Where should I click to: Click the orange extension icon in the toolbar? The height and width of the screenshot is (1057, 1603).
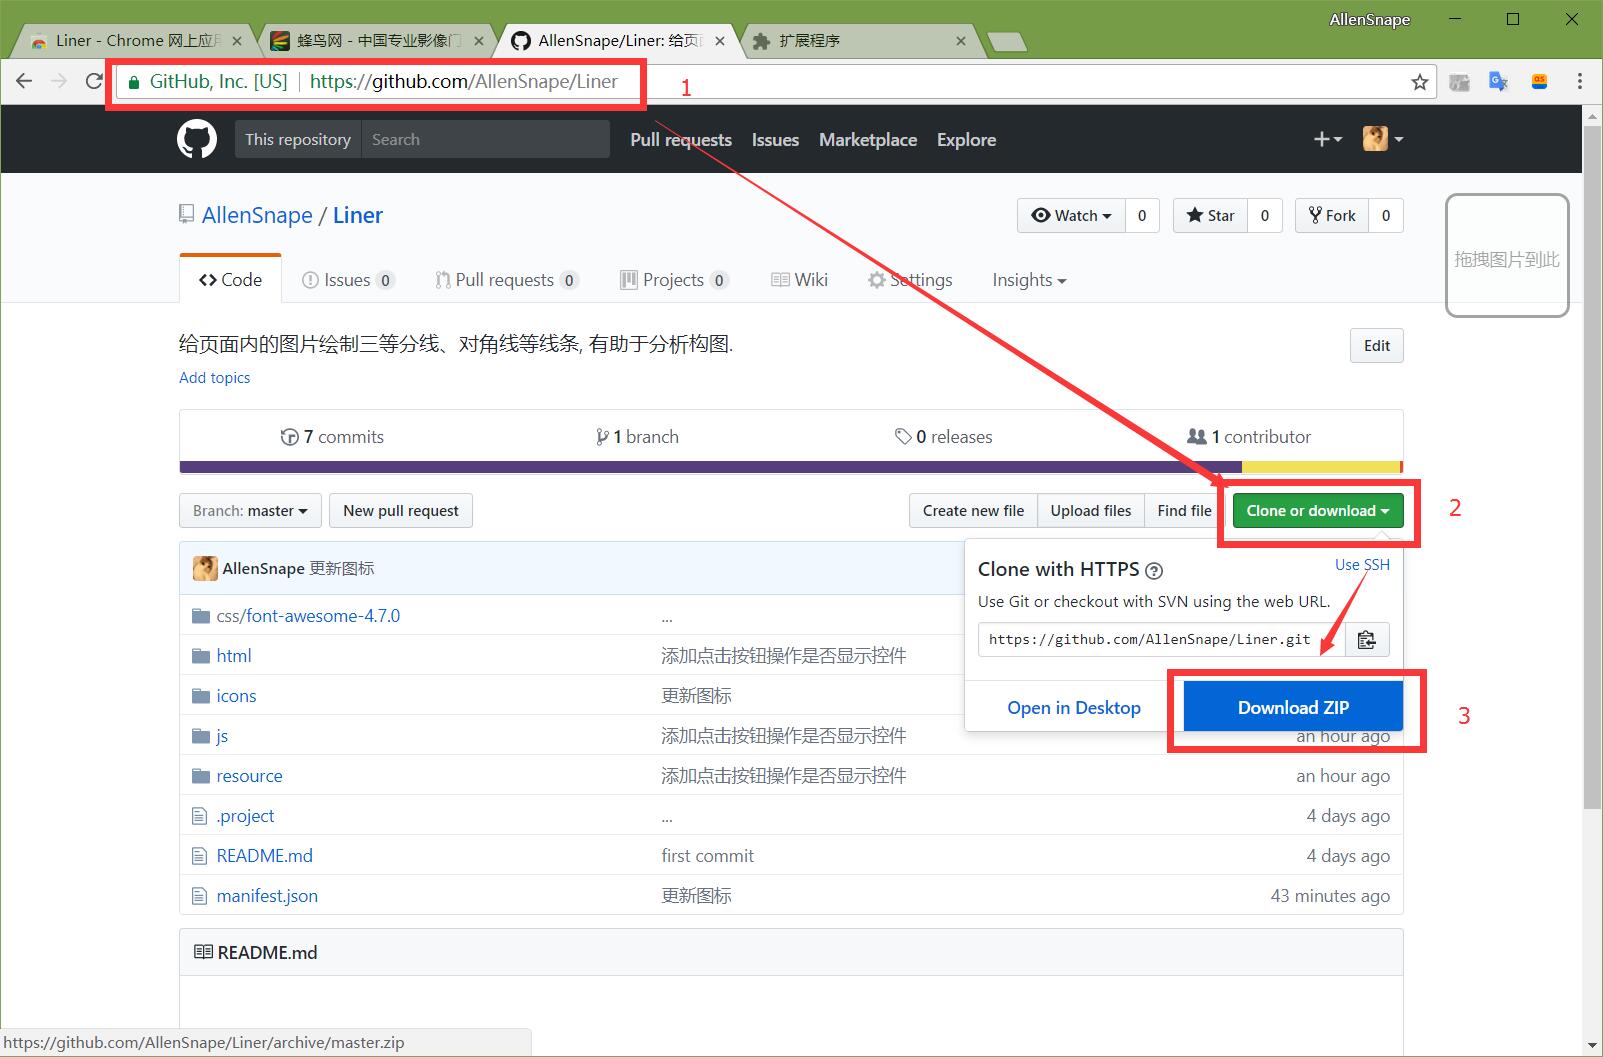click(1540, 82)
